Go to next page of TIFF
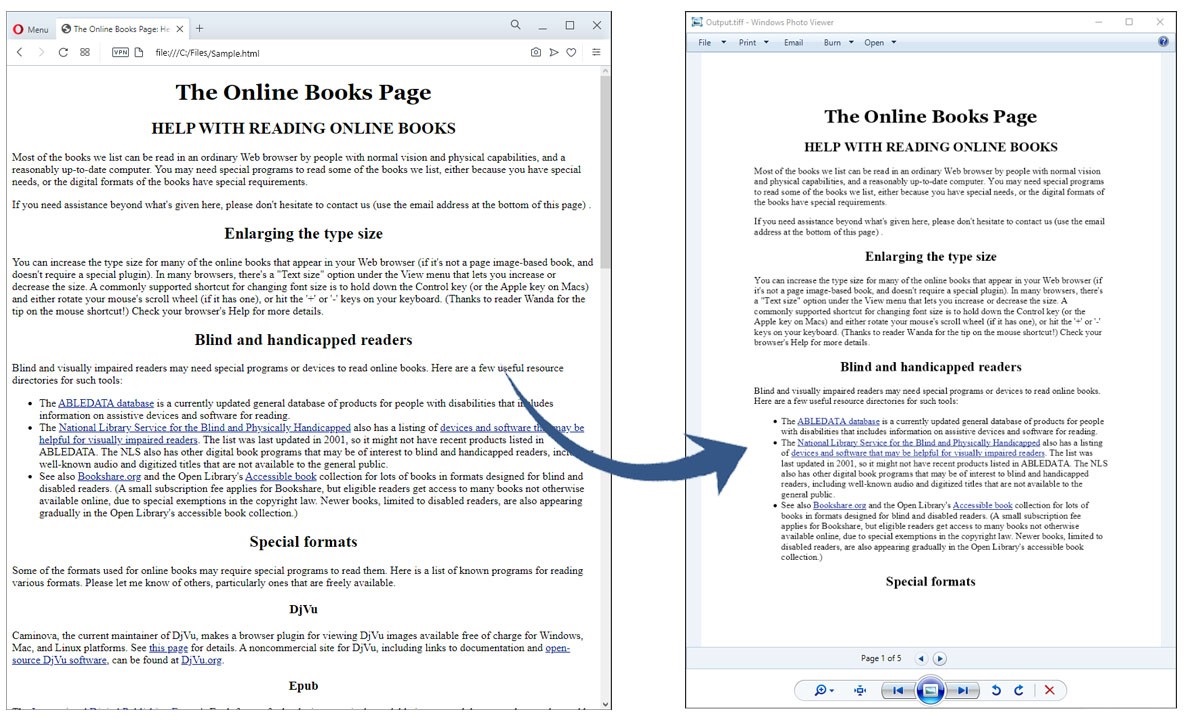This screenshot has width=1187, height=720. [x=940, y=658]
